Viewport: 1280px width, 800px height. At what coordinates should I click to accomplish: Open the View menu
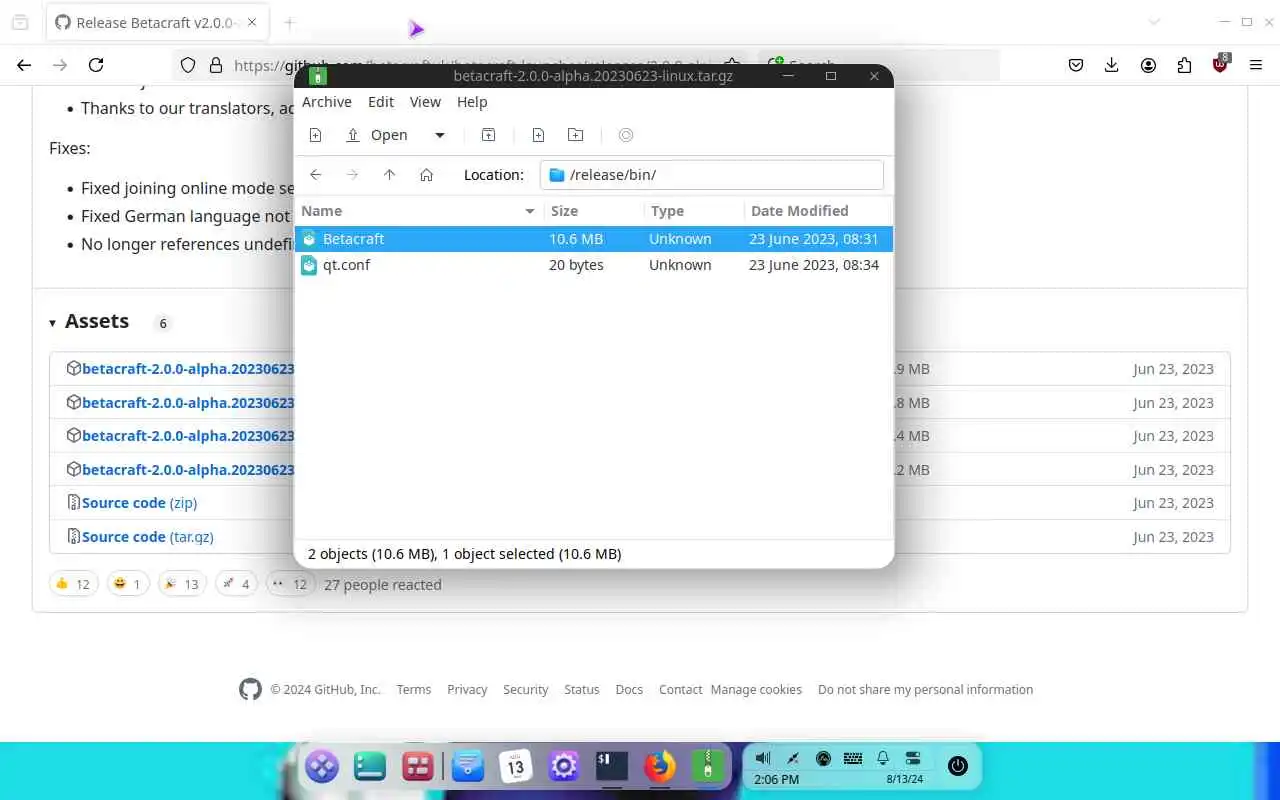(x=425, y=102)
